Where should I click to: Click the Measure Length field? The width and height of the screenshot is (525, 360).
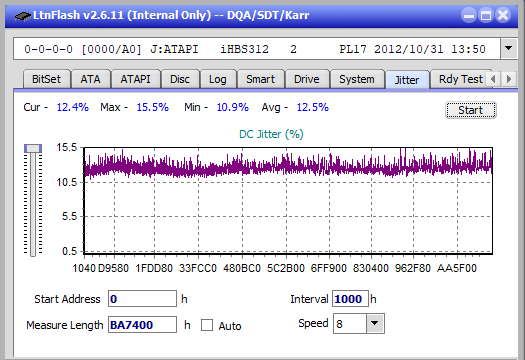coord(142,325)
